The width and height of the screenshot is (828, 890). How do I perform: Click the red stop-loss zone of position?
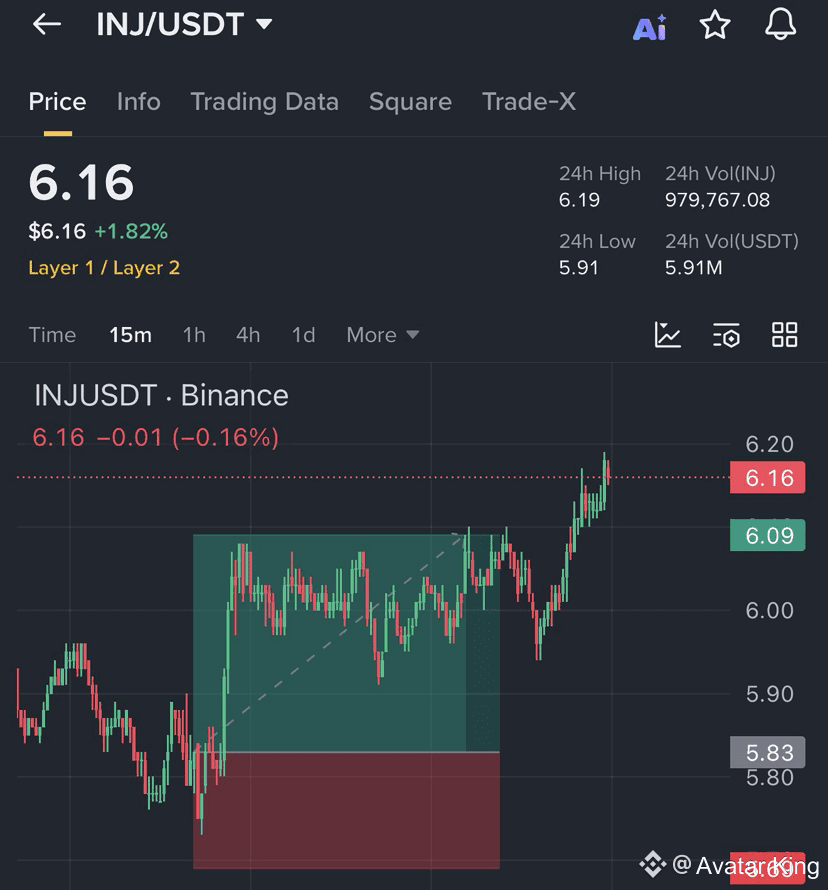click(x=346, y=811)
